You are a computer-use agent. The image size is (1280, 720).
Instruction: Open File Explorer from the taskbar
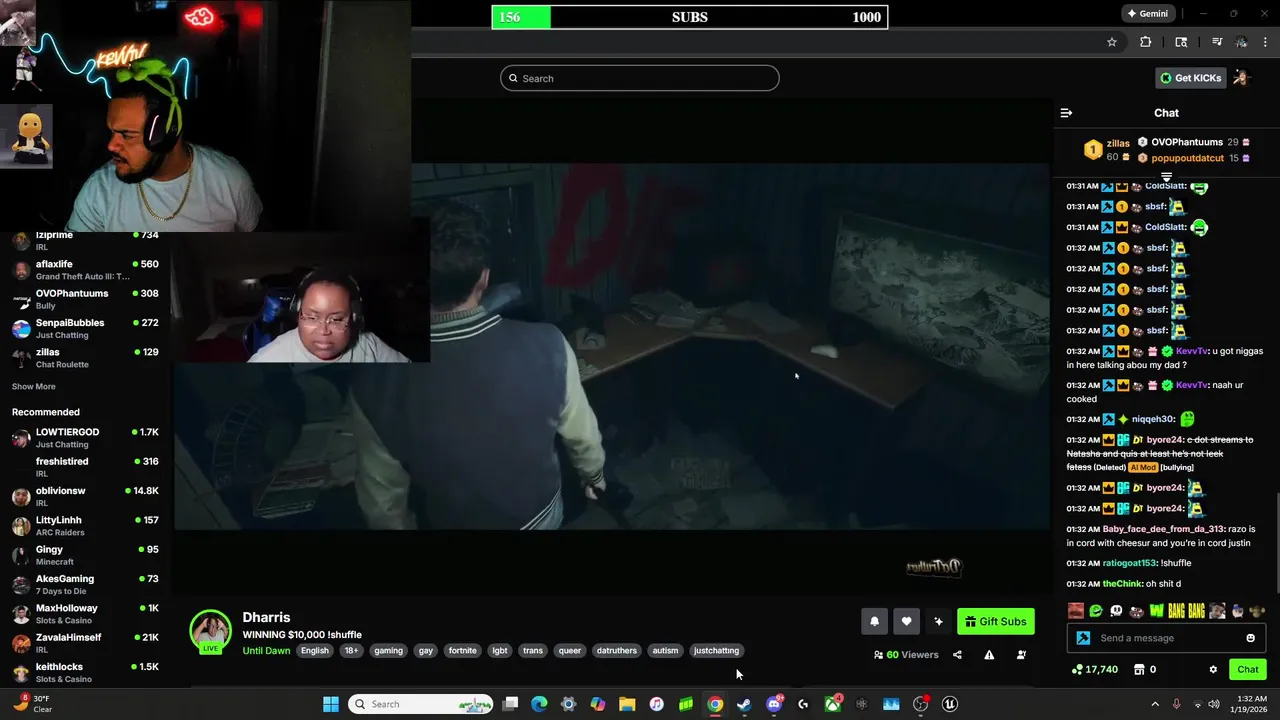coord(627,704)
